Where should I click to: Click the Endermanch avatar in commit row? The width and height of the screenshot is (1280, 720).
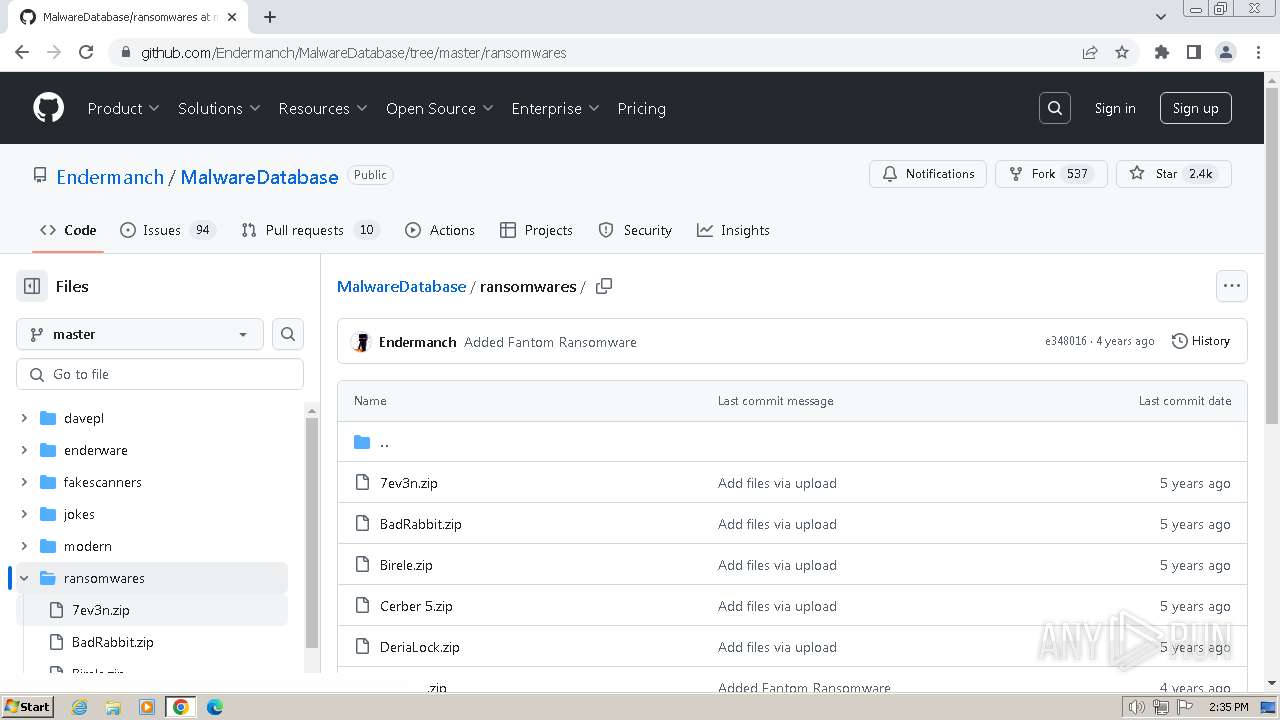[x=362, y=342]
